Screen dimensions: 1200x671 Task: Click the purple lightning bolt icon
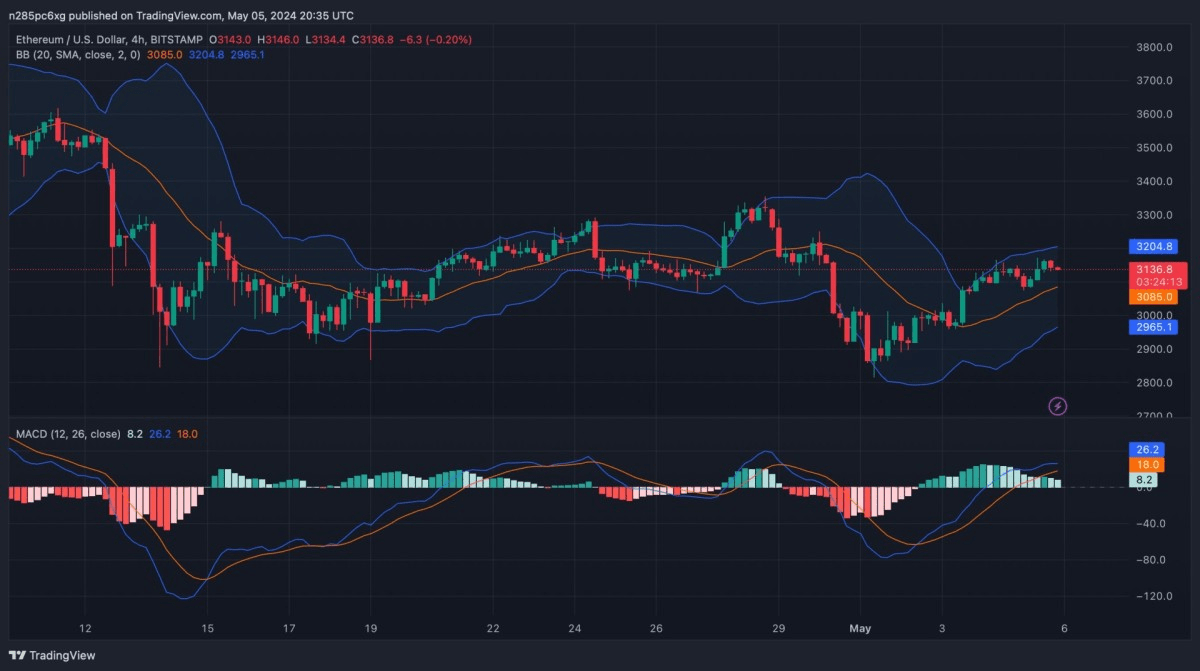1057,405
